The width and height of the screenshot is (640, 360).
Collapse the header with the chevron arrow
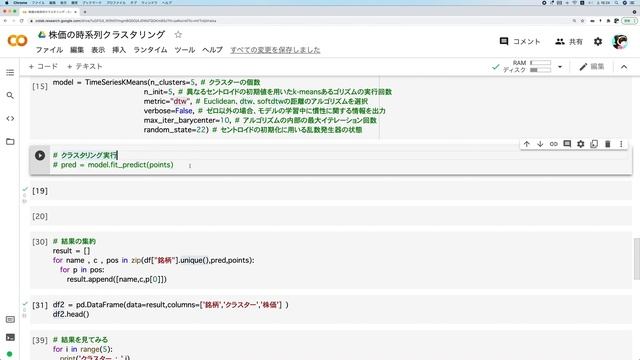click(624, 67)
